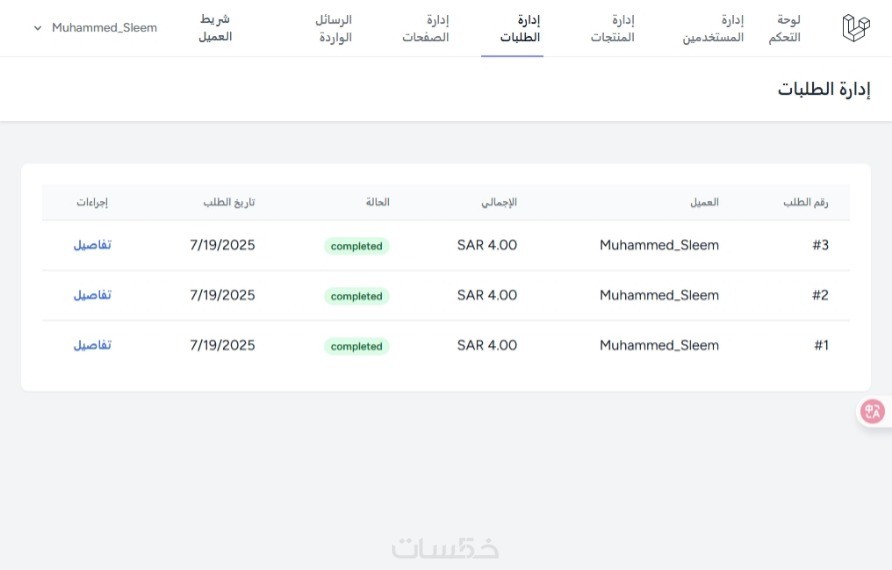Click تفاصيل link for order #1

tap(92, 345)
